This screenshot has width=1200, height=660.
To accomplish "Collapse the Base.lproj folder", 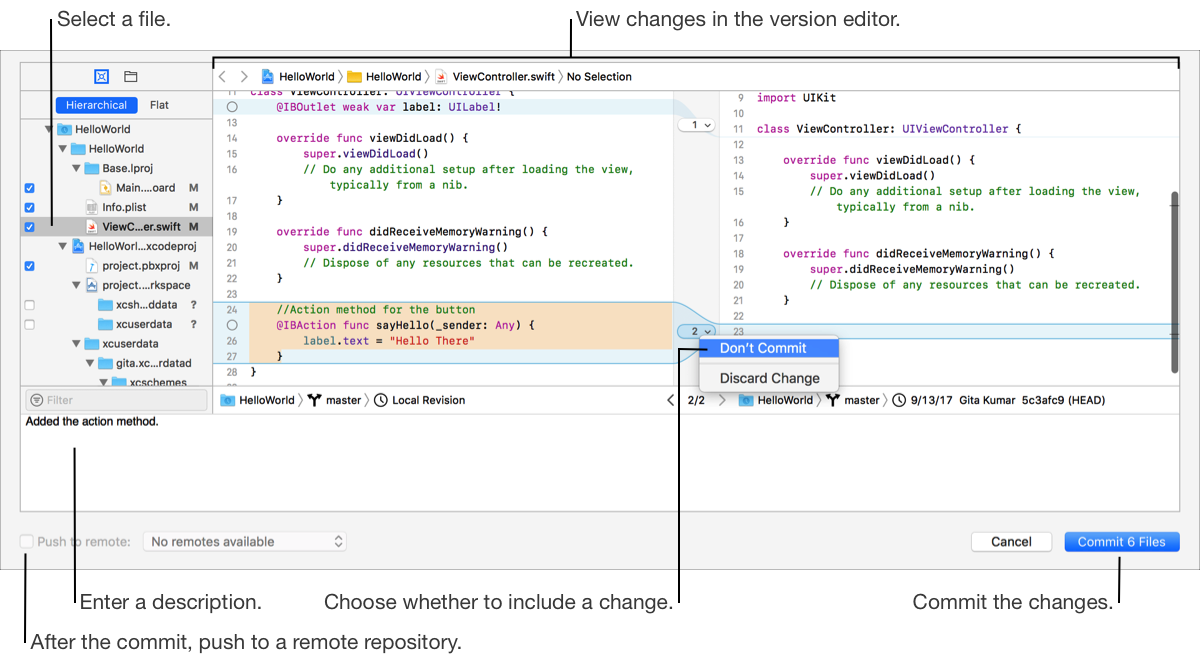I will 77,168.
